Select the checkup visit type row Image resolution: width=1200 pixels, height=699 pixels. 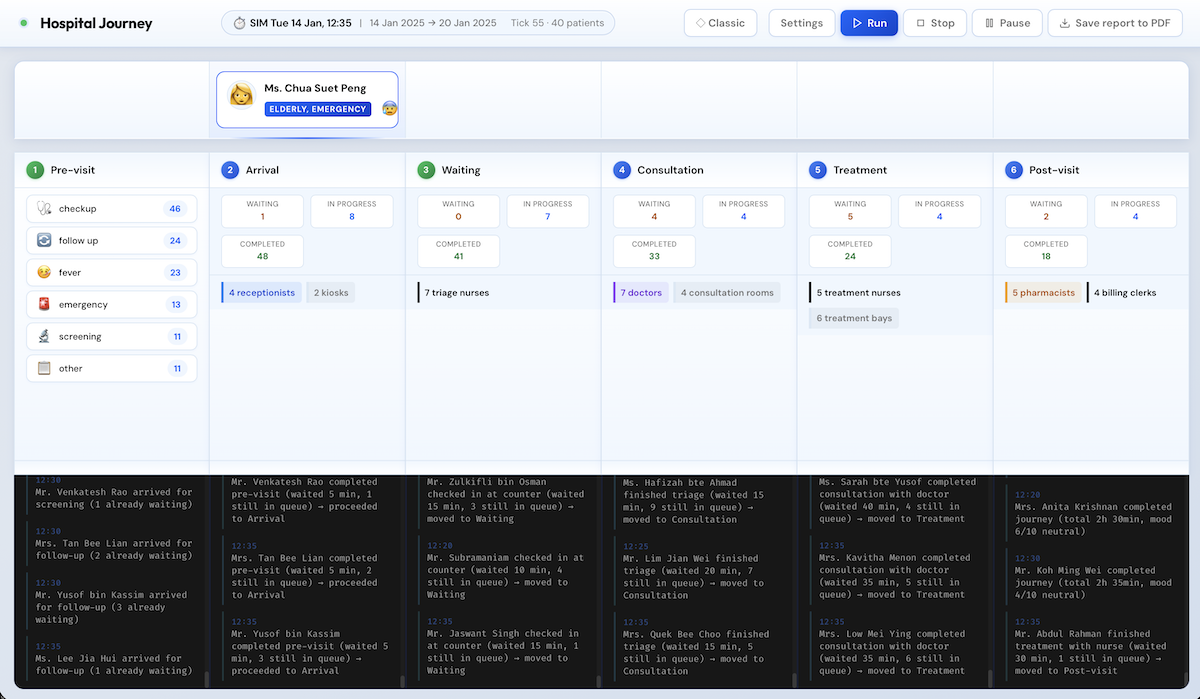(x=112, y=209)
